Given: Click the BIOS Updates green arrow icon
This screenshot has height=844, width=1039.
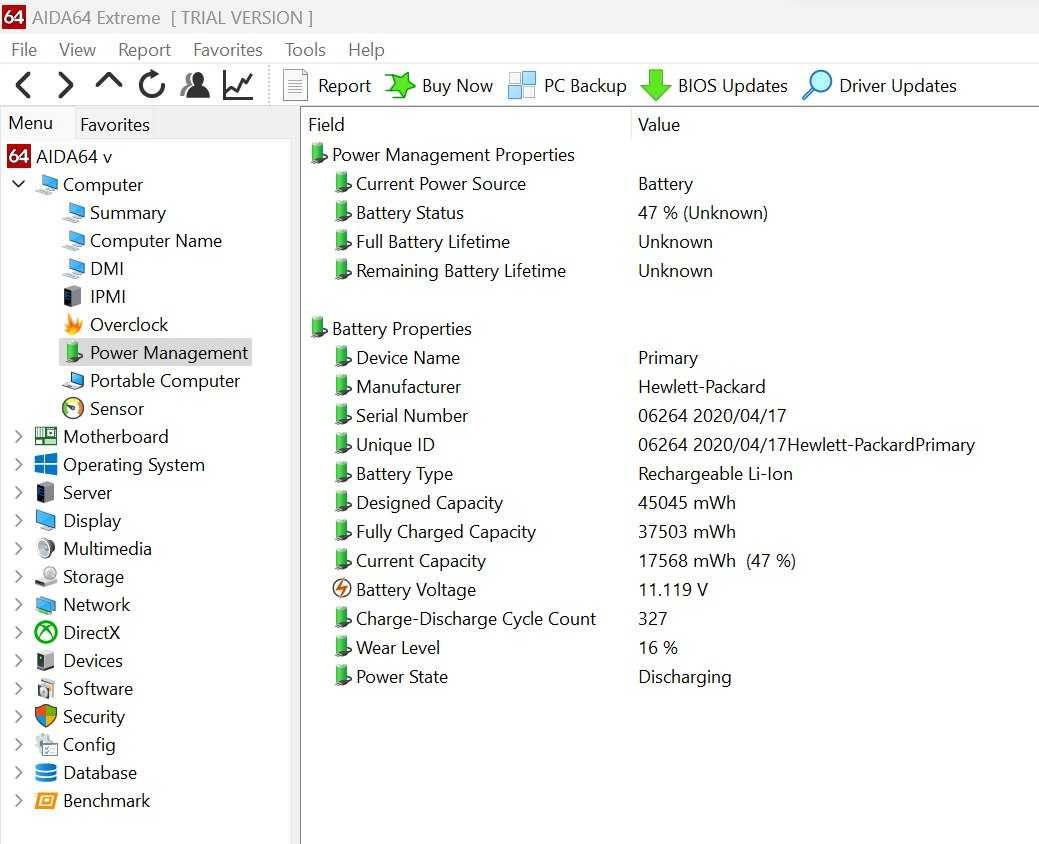Looking at the screenshot, I should tap(656, 85).
